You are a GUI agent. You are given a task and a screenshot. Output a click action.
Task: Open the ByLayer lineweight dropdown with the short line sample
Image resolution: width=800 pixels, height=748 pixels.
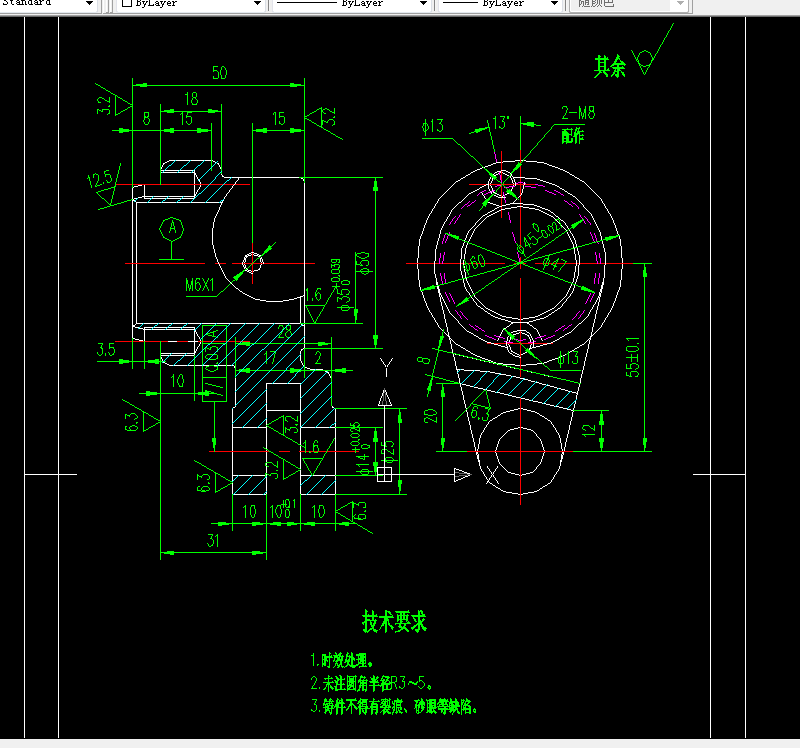(x=500, y=3)
